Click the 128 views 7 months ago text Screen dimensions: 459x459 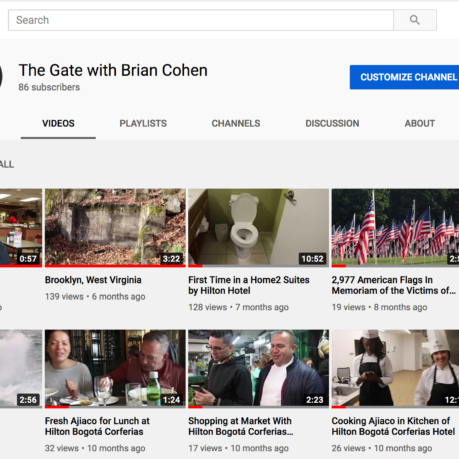click(x=238, y=307)
